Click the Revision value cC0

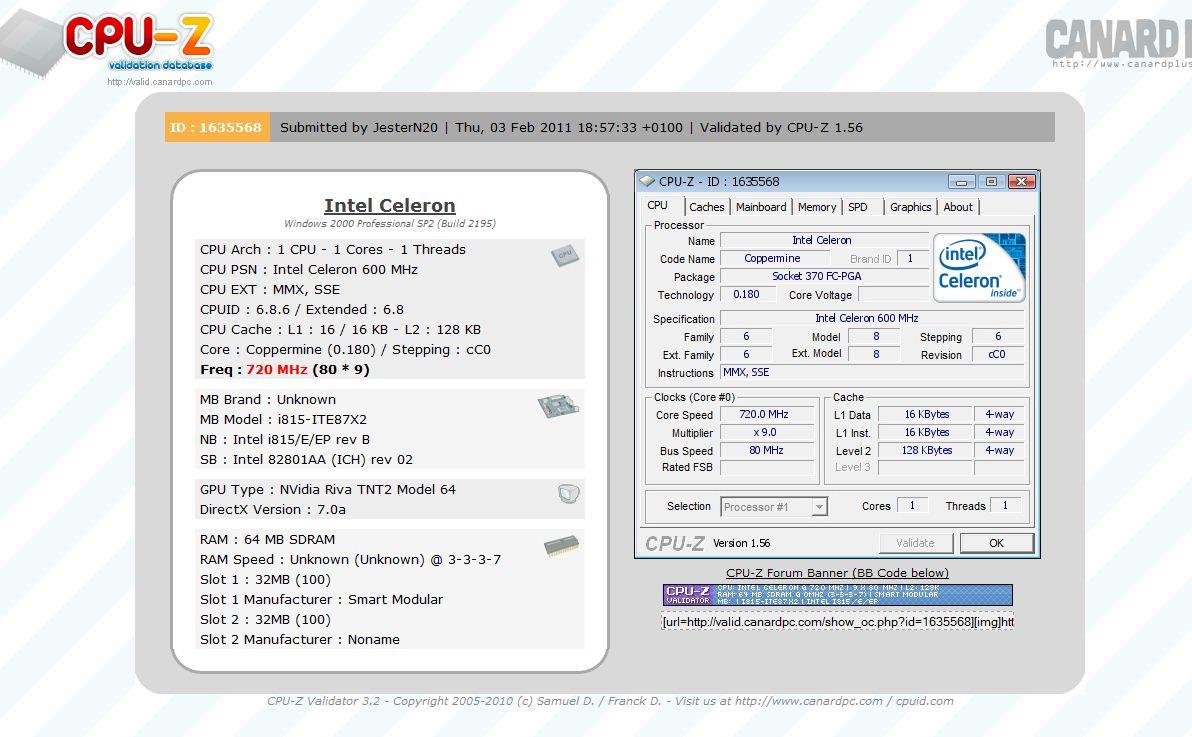(998, 354)
